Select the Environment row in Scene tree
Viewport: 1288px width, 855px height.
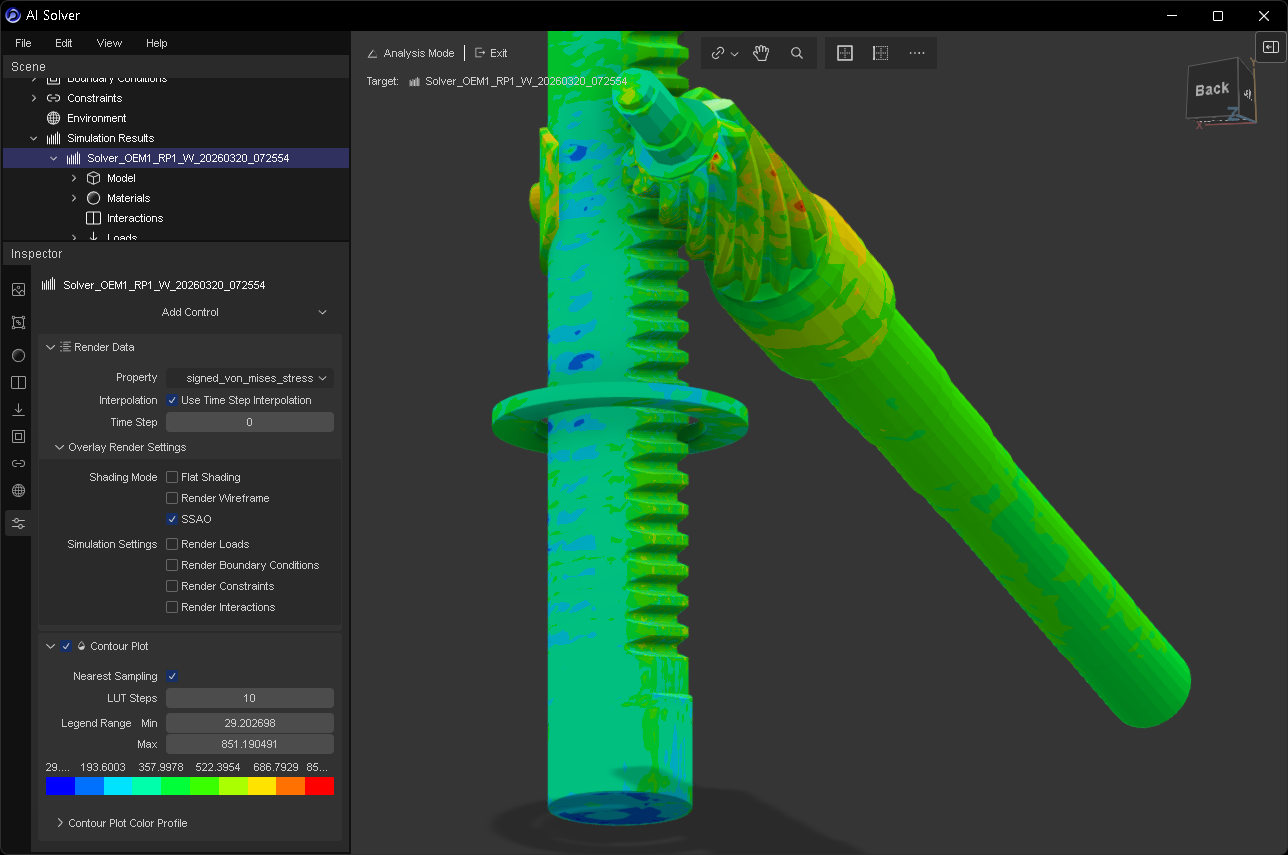point(176,118)
